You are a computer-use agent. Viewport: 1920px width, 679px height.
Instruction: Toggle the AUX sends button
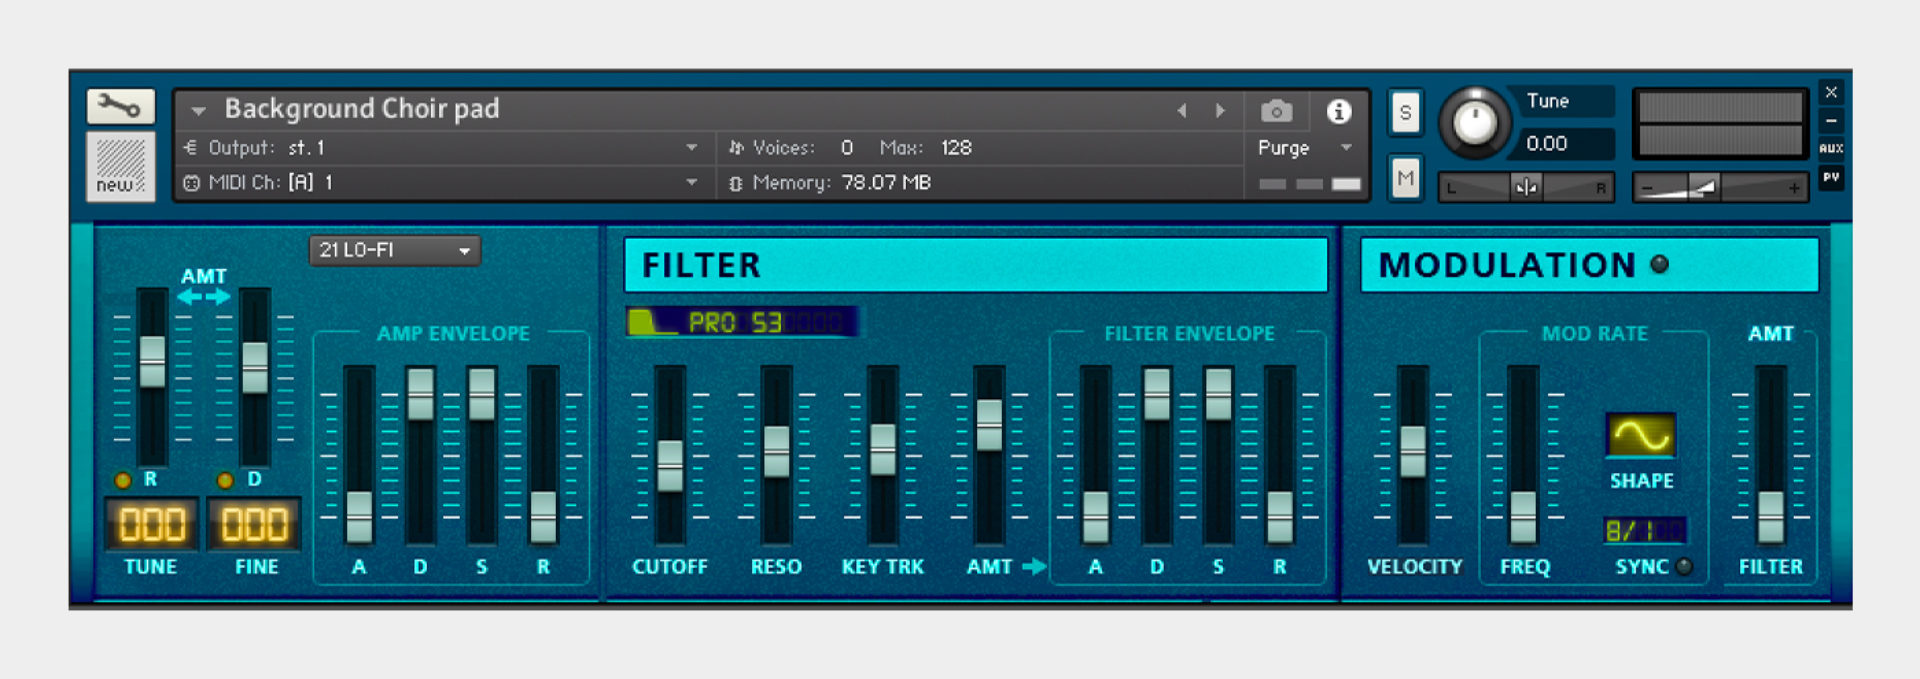[1831, 148]
